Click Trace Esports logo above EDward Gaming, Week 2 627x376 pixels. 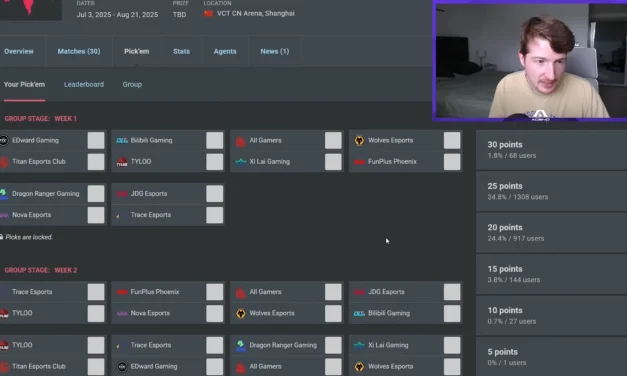click(118, 346)
